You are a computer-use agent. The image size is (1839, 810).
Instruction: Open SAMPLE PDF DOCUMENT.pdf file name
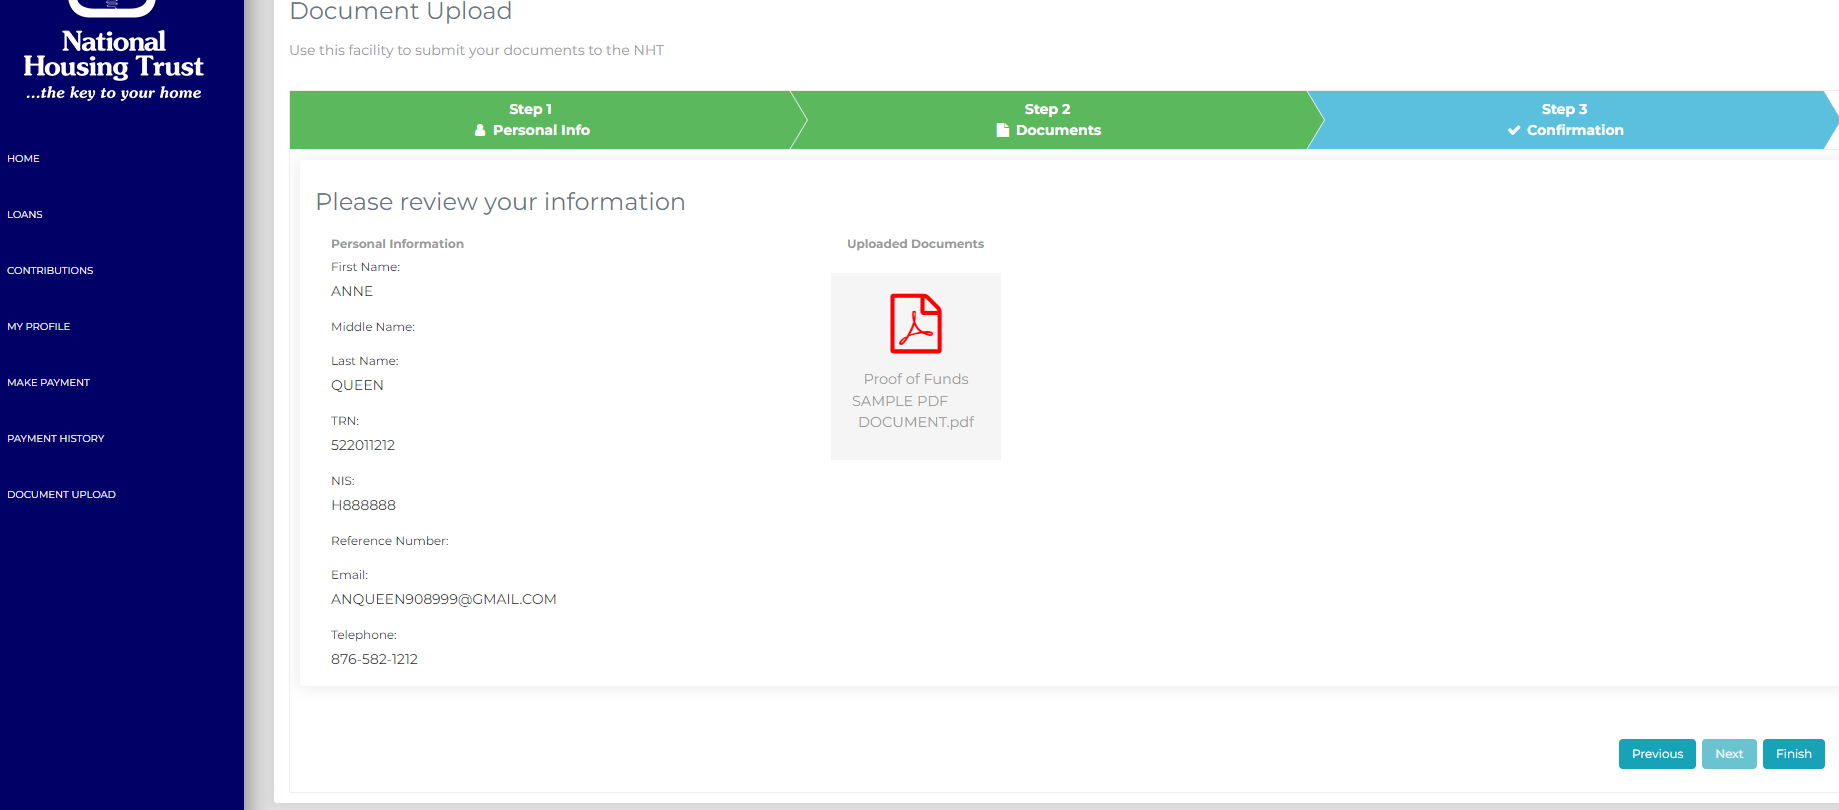tap(915, 412)
